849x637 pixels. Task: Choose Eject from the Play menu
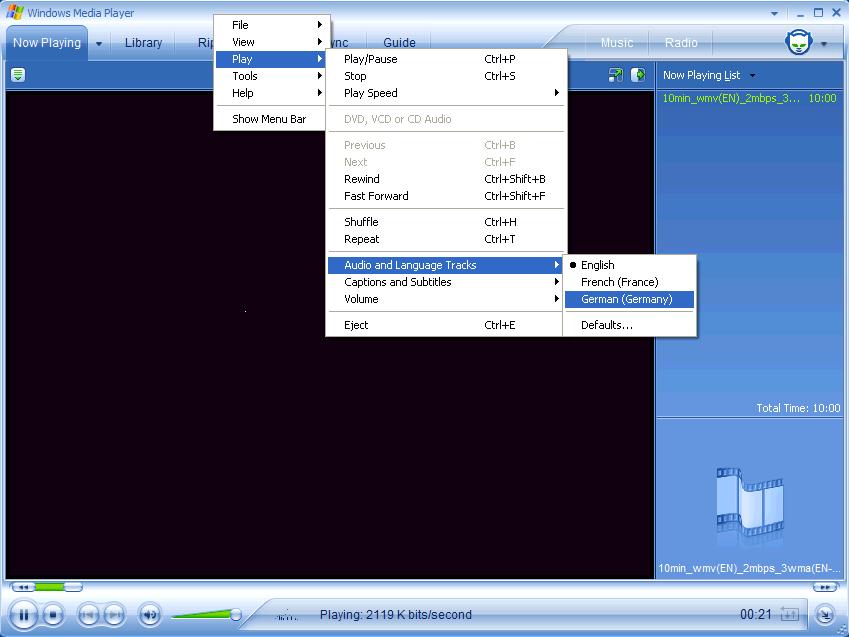(x=446, y=325)
